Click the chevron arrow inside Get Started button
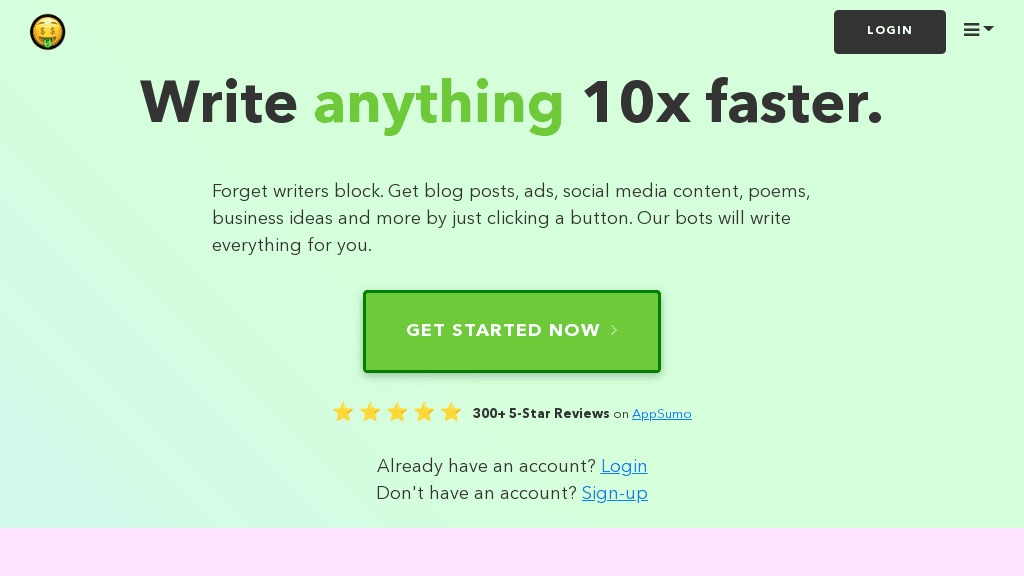Viewport: 1024px width, 576px height. 614,331
